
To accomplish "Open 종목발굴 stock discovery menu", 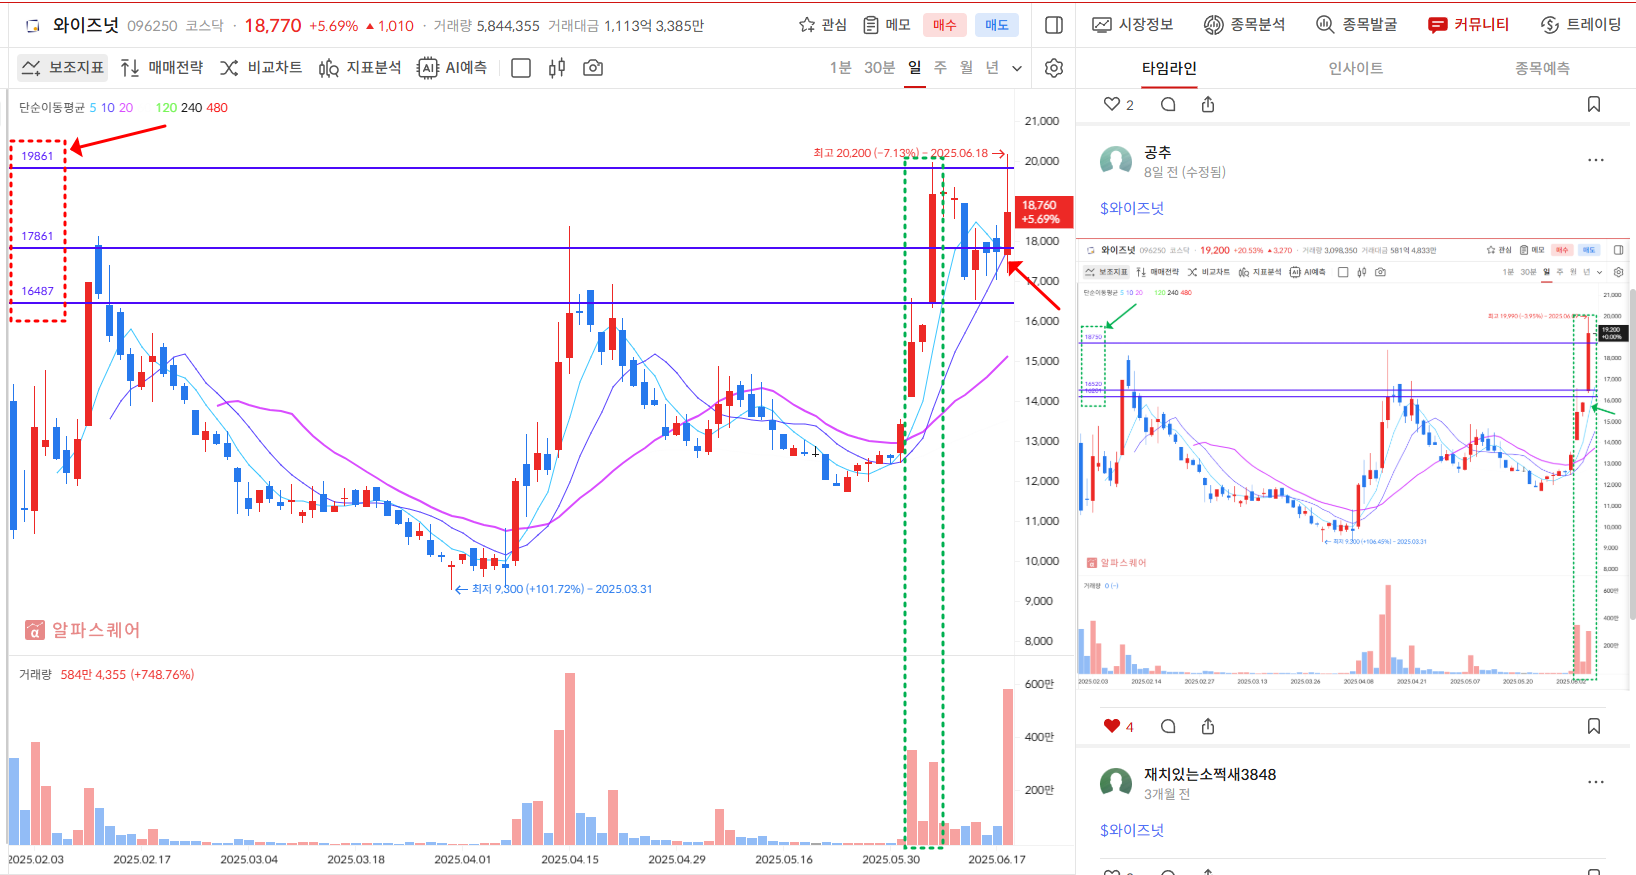I will pyautogui.click(x=1356, y=24).
